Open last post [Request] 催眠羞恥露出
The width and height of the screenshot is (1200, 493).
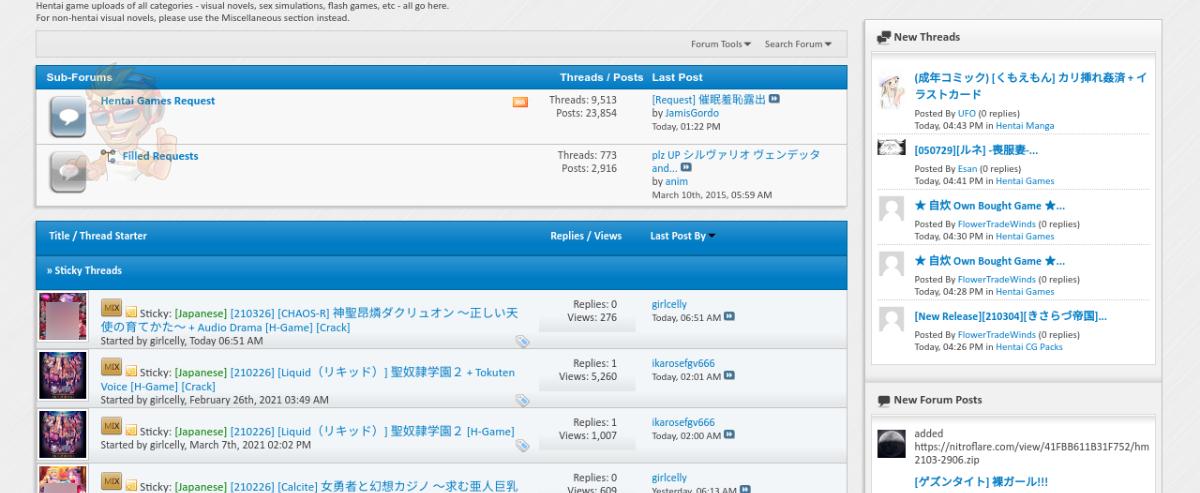click(x=708, y=100)
